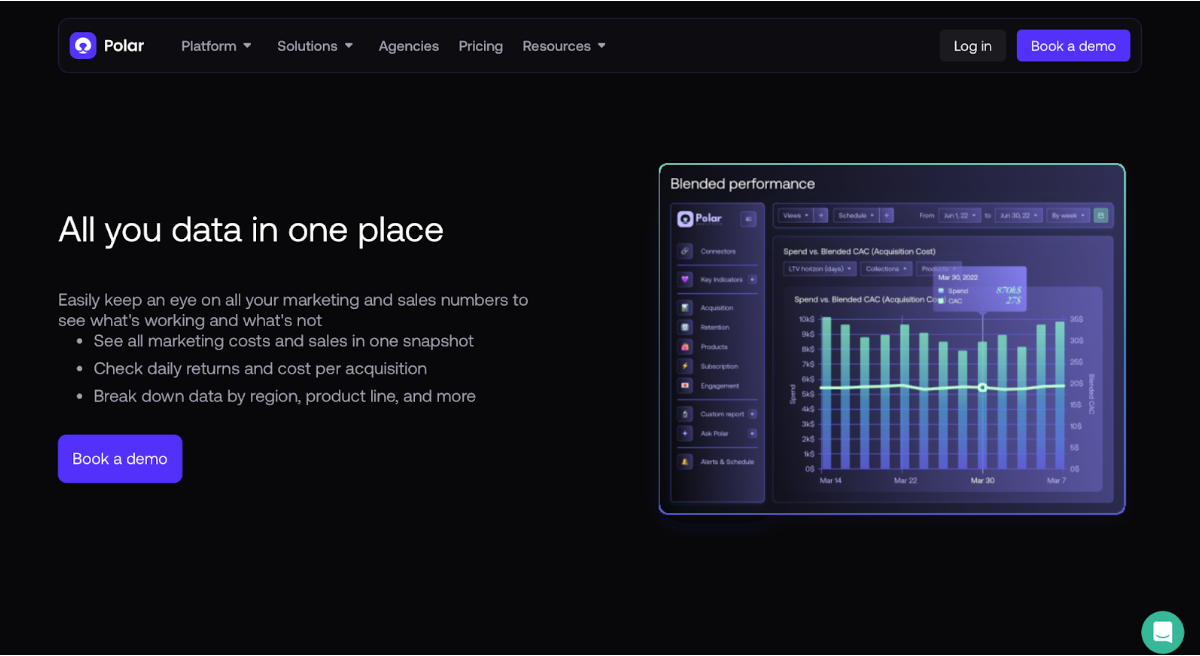
Task: Go to the Agencies page
Action: (x=408, y=46)
